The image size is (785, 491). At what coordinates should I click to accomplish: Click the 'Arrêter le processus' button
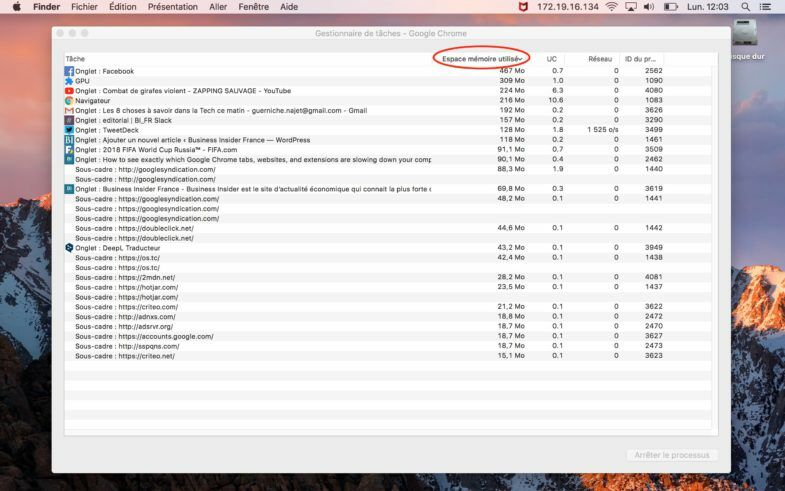[672, 455]
